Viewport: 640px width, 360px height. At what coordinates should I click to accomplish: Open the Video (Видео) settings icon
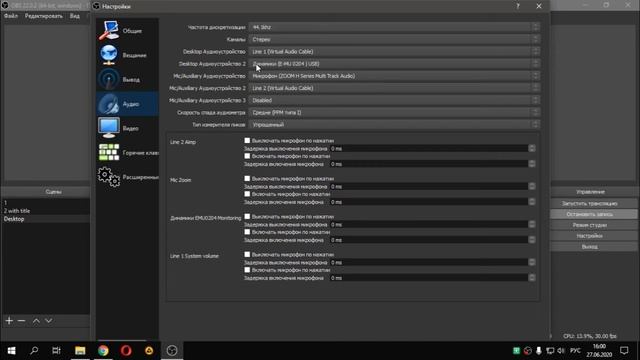[109, 128]
